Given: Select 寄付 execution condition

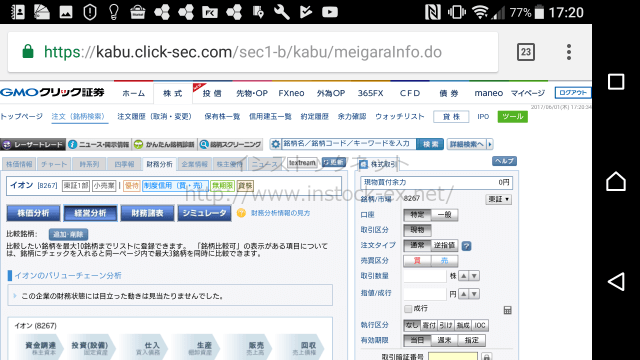Looking at the screenshot, I should (429, 325).
